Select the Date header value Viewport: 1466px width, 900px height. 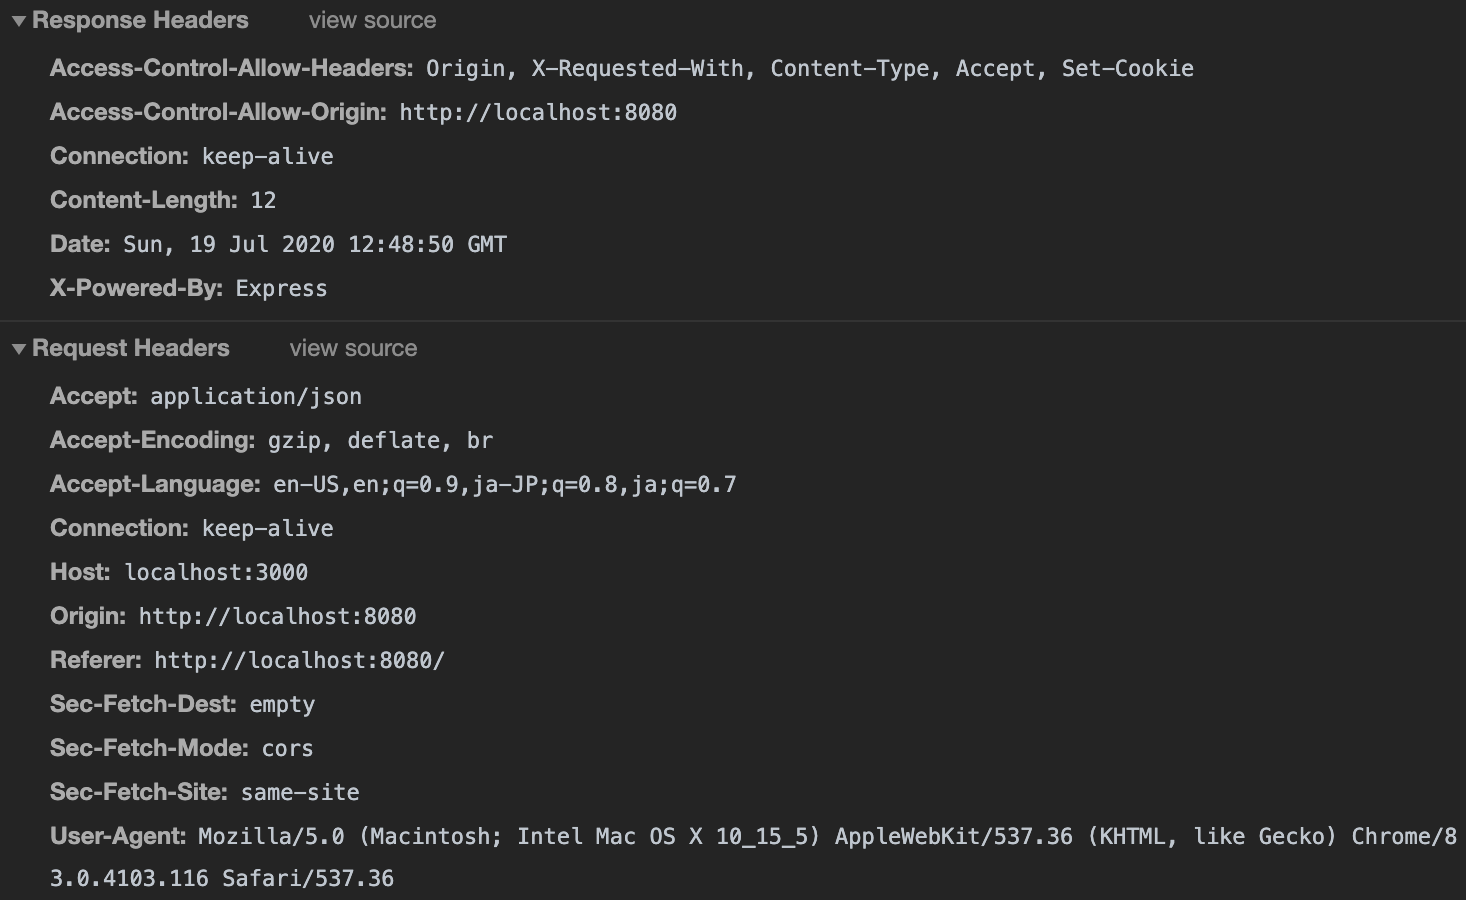pos(315,244)
